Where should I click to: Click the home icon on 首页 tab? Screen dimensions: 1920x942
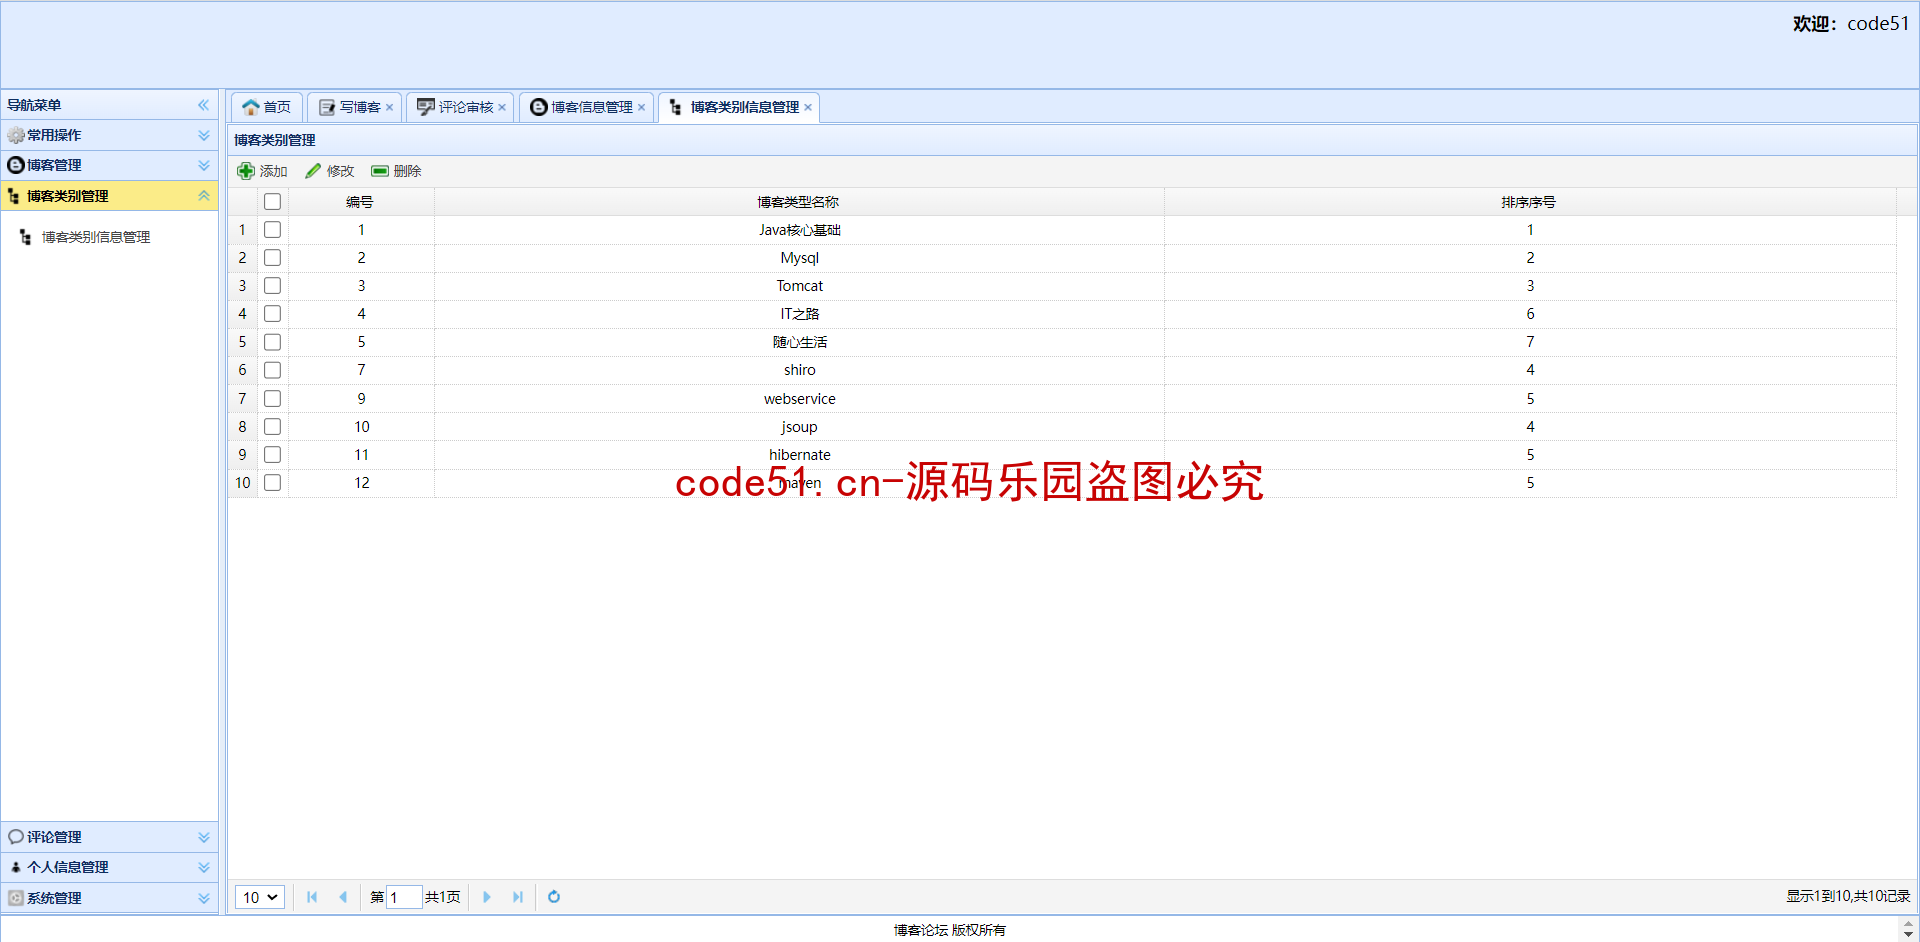pyautogui.click(x=251, y=107)
